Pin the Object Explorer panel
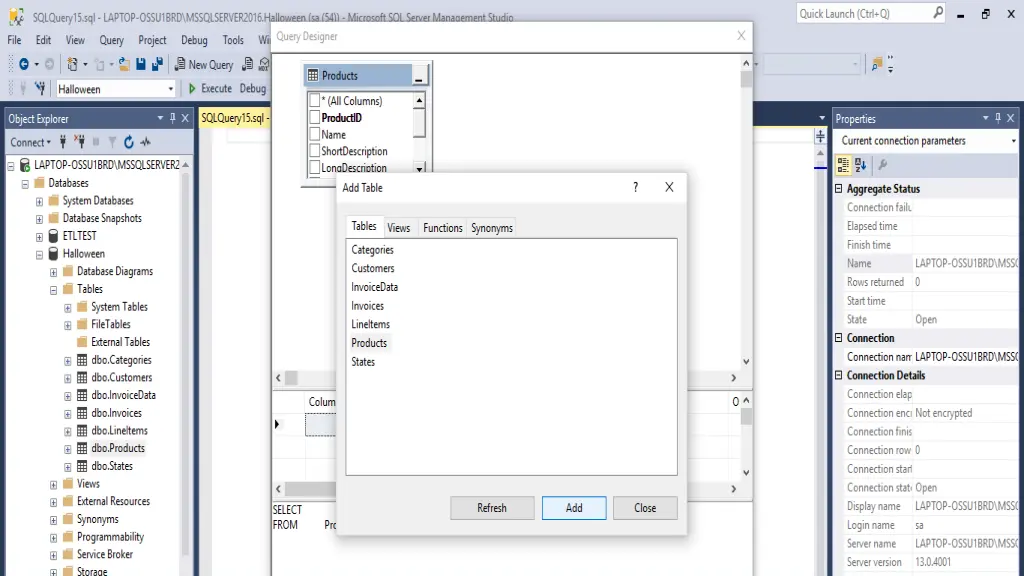 (173, 118)
